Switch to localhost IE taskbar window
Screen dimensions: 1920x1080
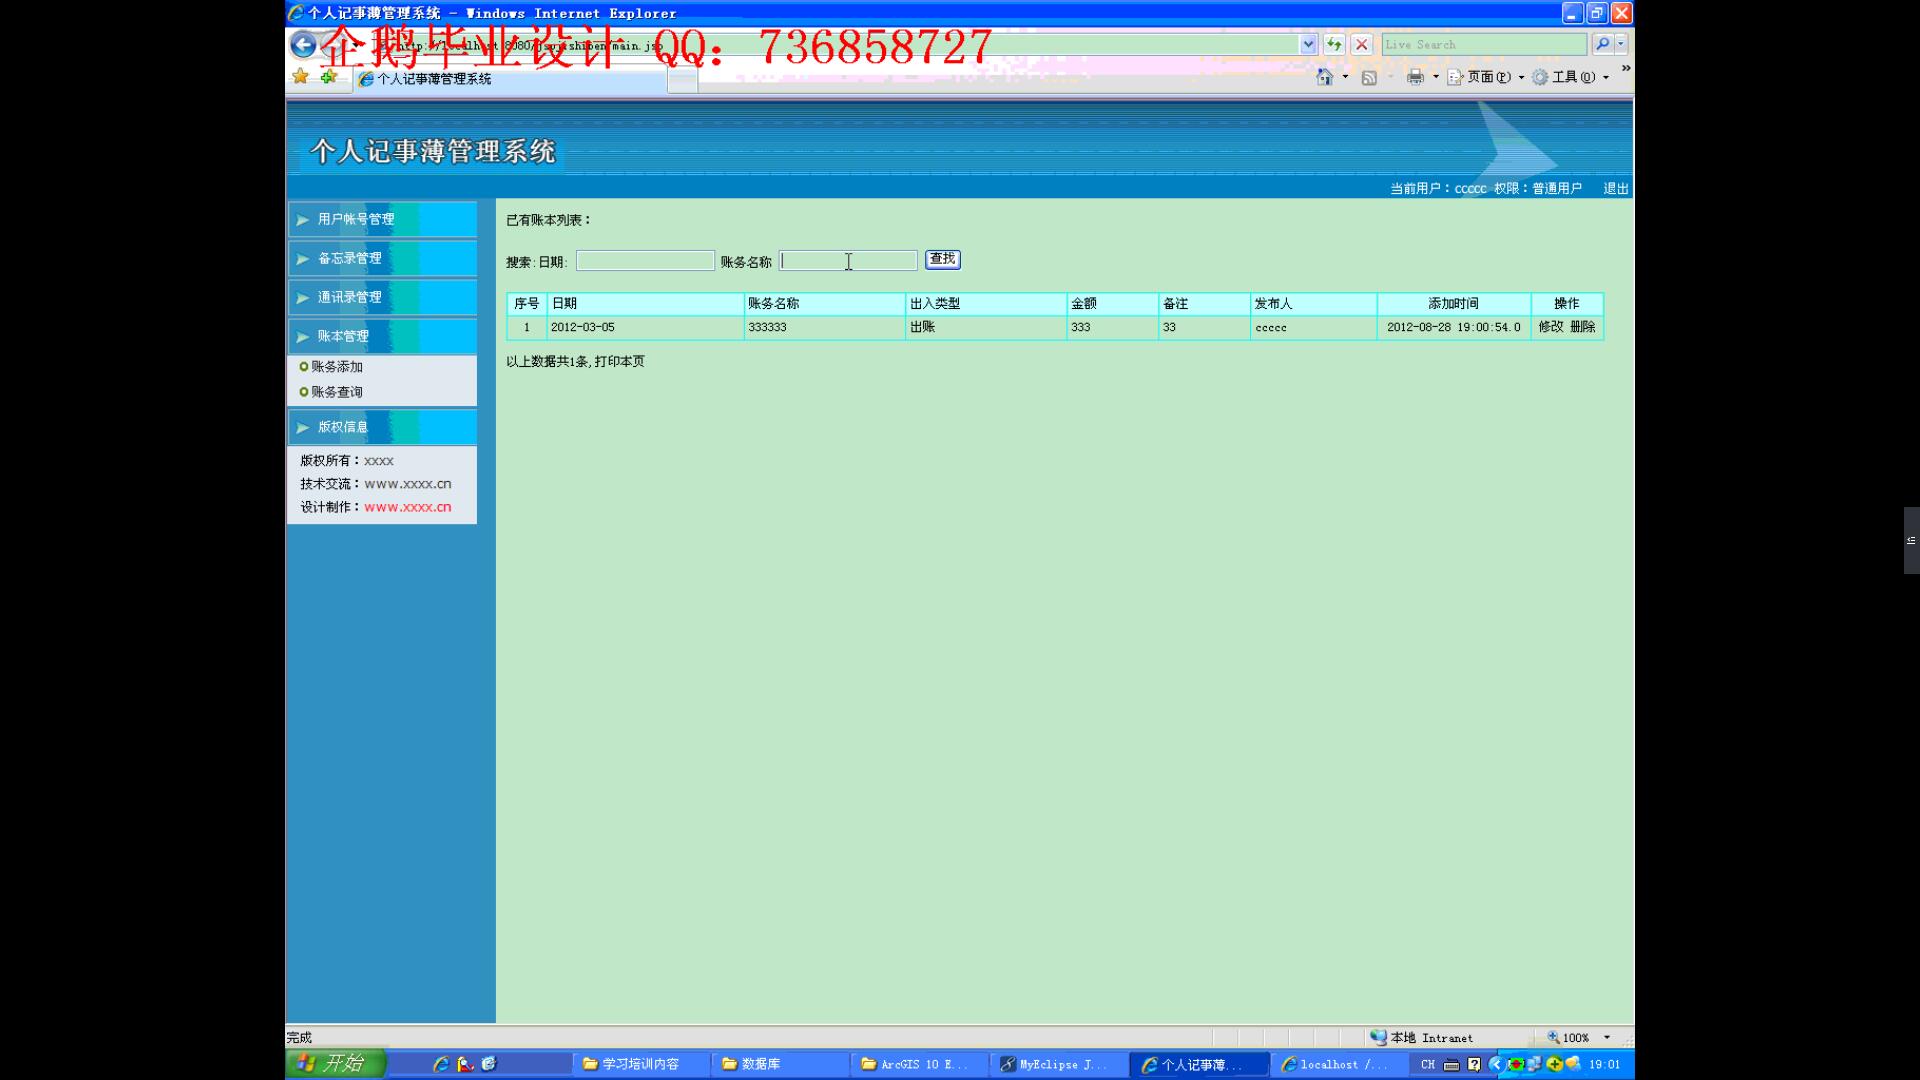[1338, 1065]
